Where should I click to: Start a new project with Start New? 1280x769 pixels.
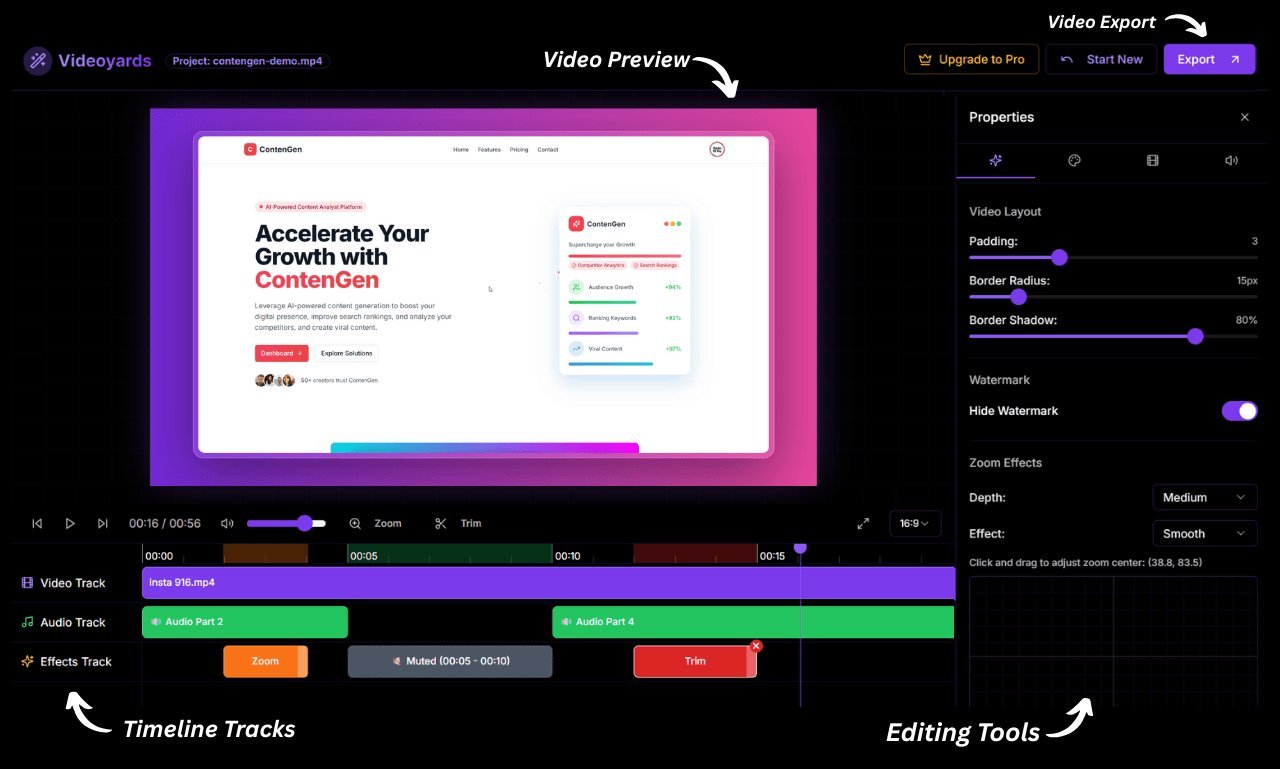[x=1101, y=59]
